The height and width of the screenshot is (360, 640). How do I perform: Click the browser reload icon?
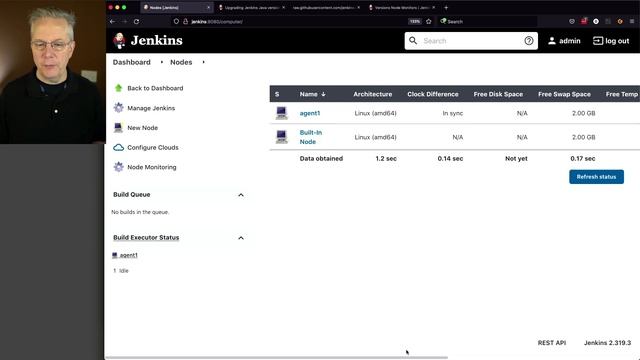pos(136,21)
